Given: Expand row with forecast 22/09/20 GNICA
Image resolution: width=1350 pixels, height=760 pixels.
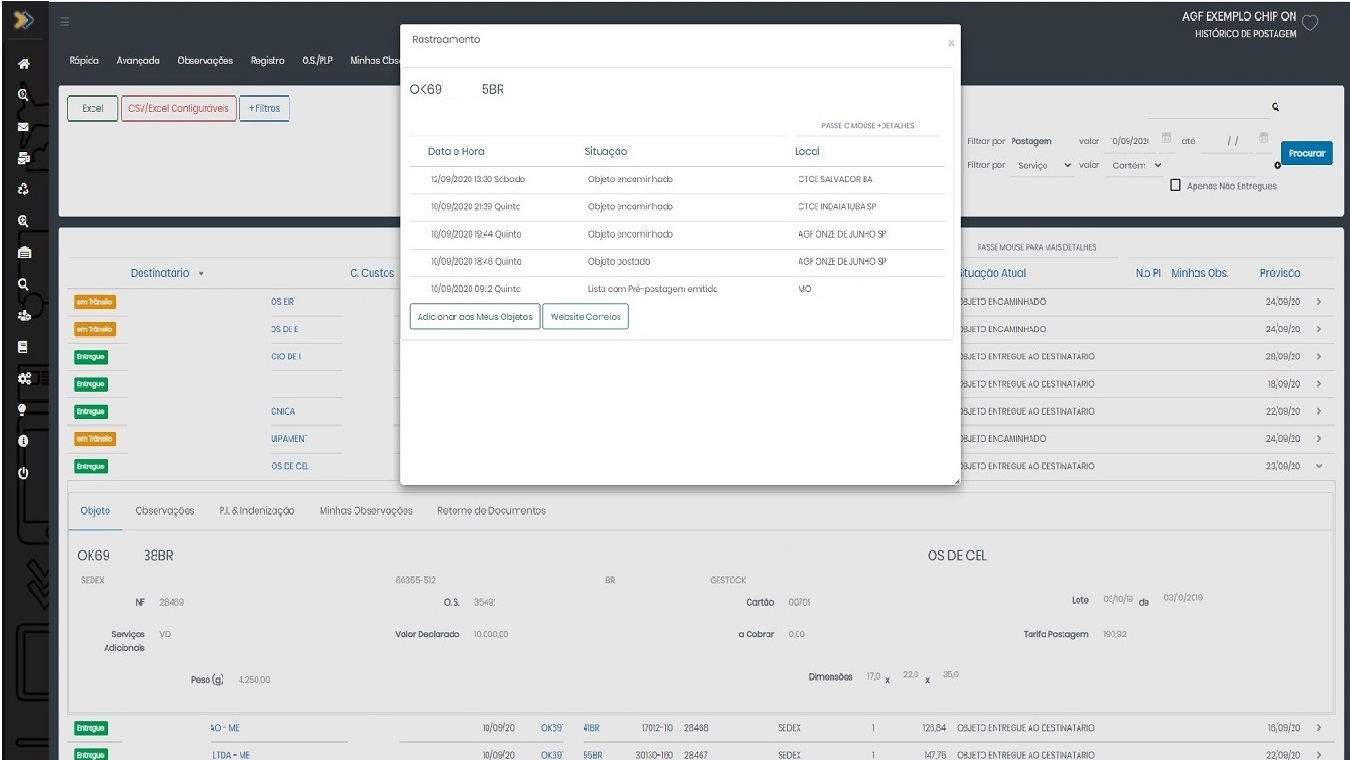Looking at the screenshot, I should [1319, 411].
